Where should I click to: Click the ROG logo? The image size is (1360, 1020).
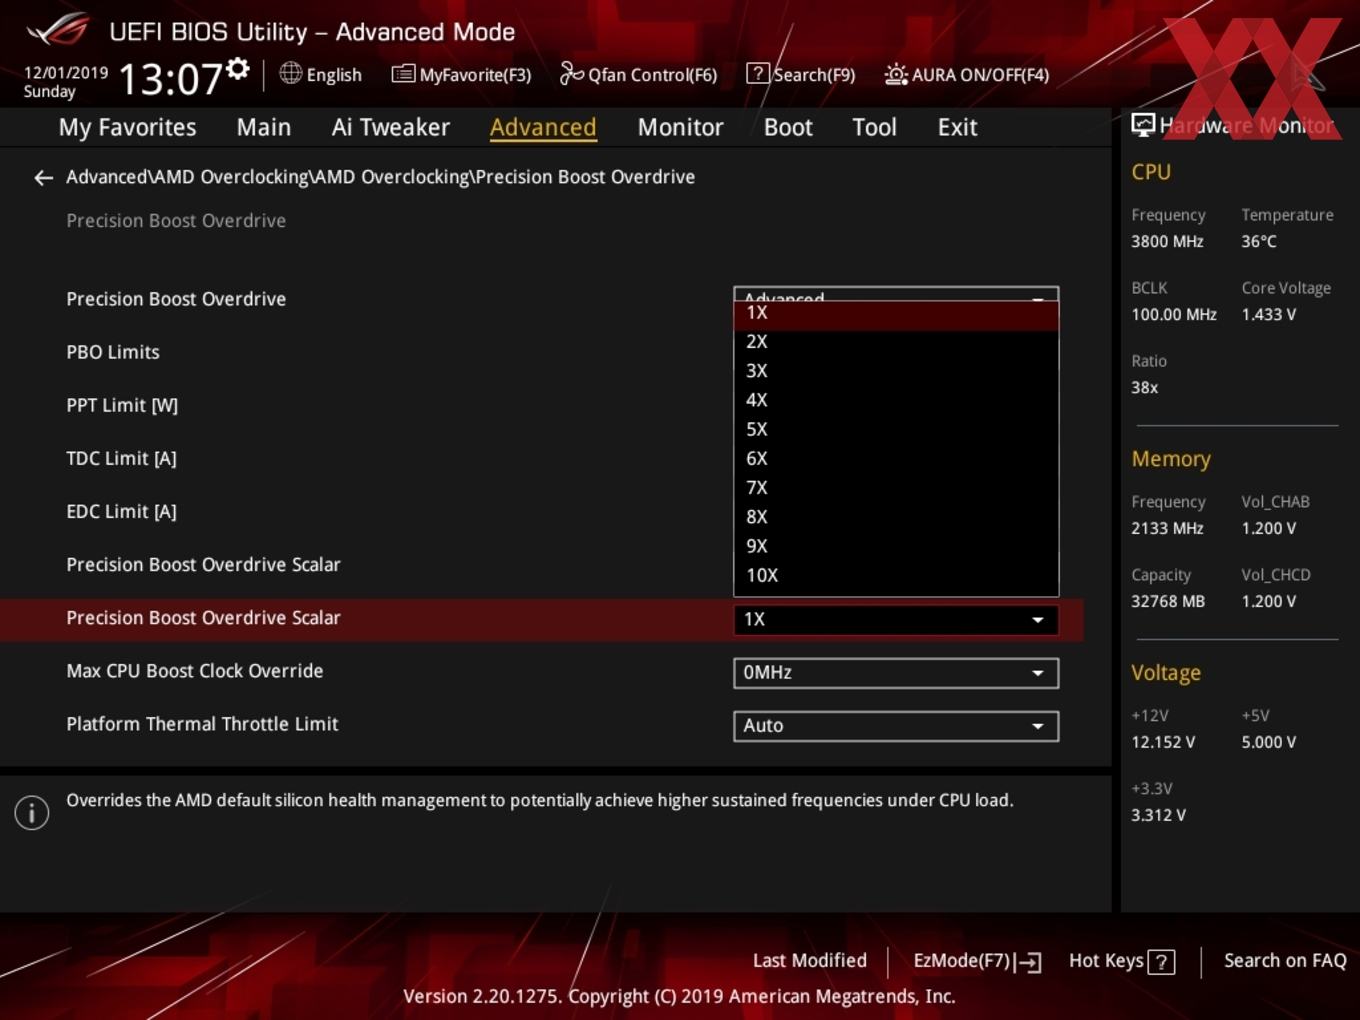(57, 30)
